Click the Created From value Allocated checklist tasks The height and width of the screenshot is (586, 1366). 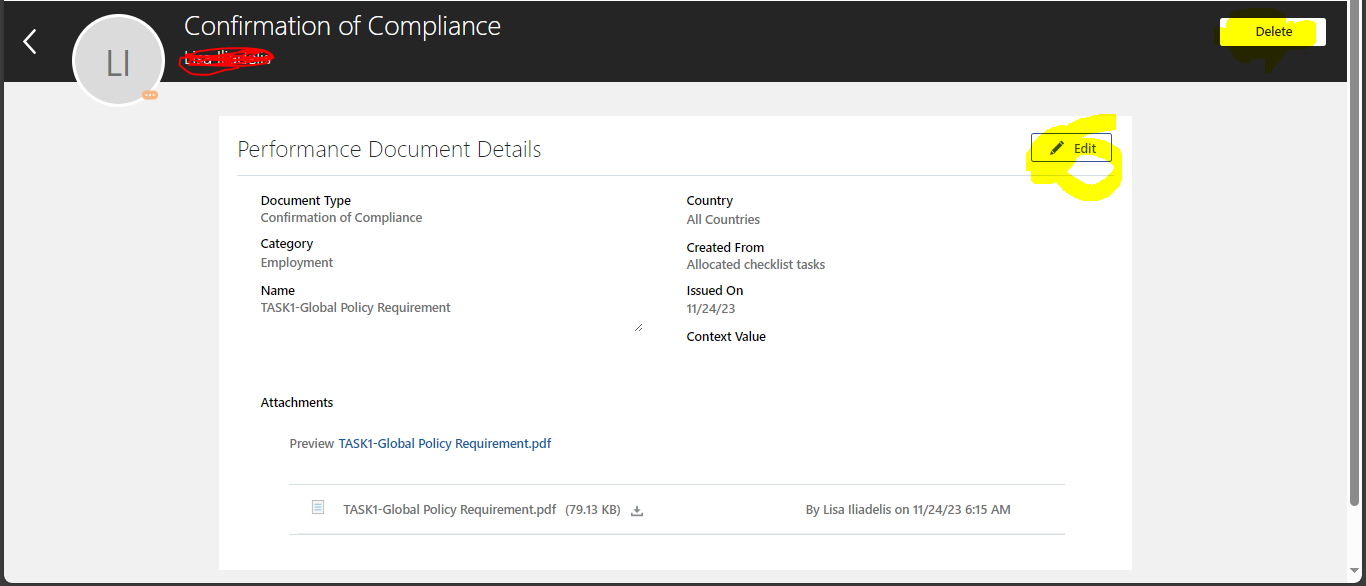[755, 264]
